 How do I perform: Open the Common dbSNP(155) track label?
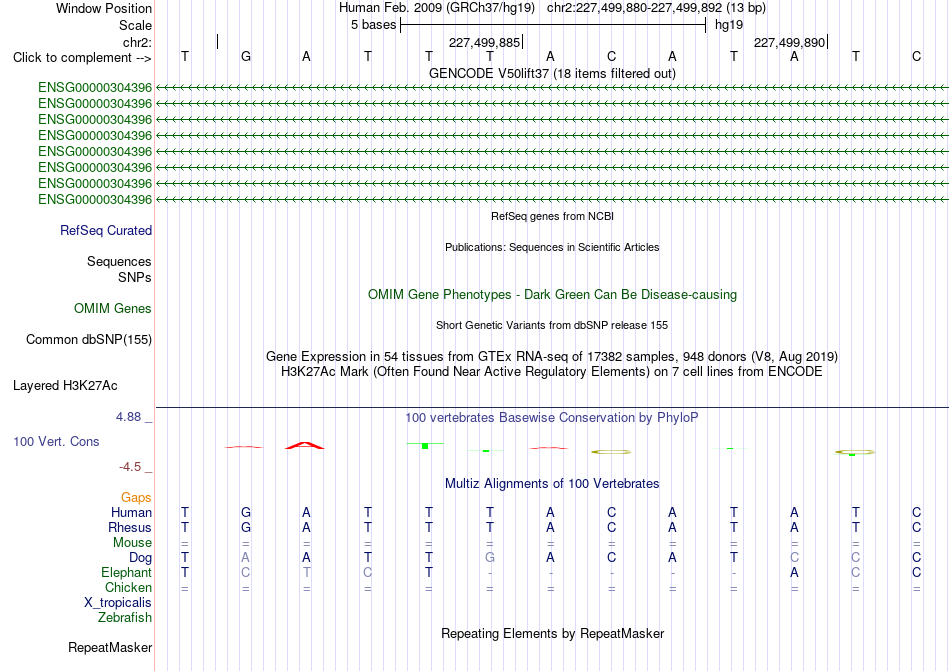click(x=88, y=340)
